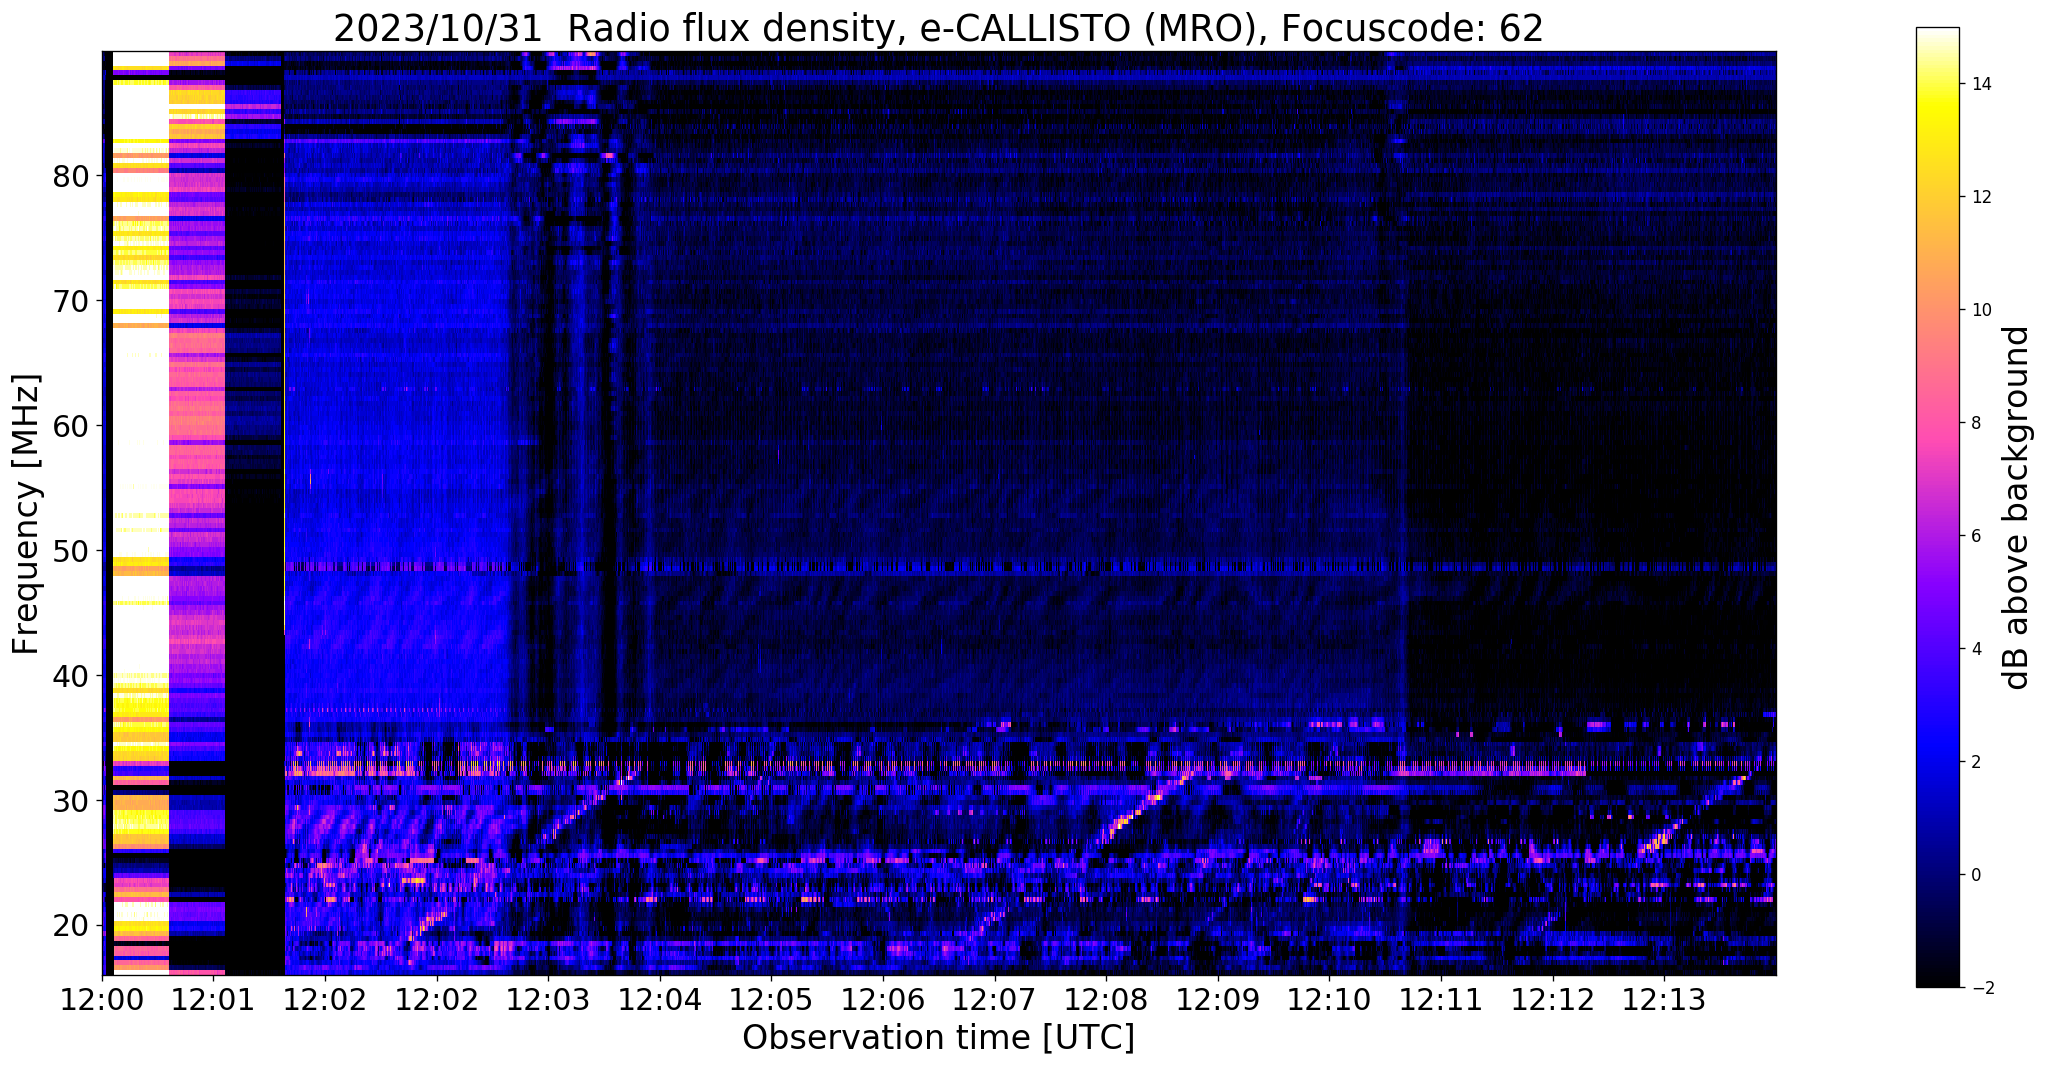Click the 80 tick on frequency axis

tap(71, 177)
